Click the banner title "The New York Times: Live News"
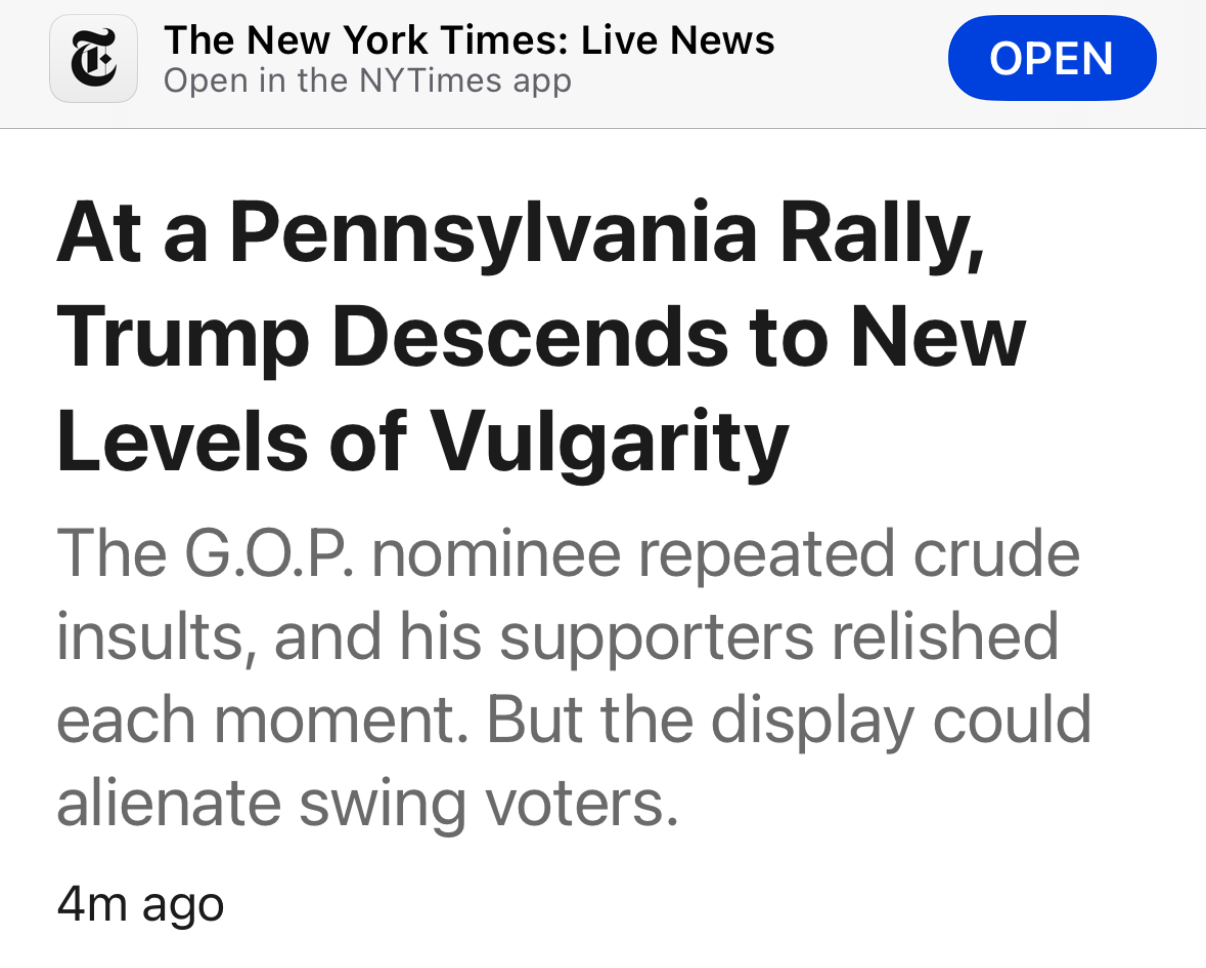This screenshot has width=1206, height=968. [x=468, y=40]
